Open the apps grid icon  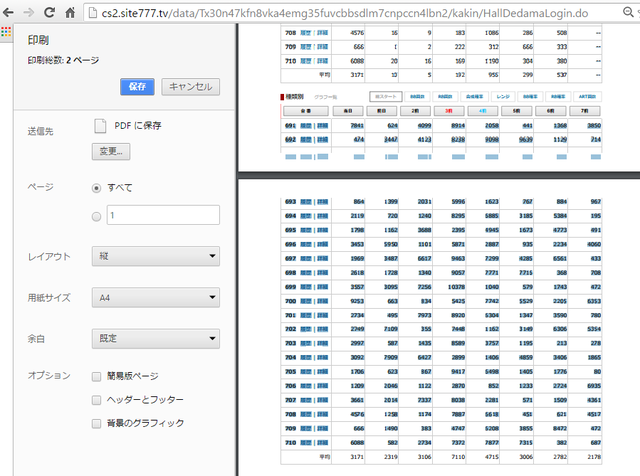tap(6, 31)
